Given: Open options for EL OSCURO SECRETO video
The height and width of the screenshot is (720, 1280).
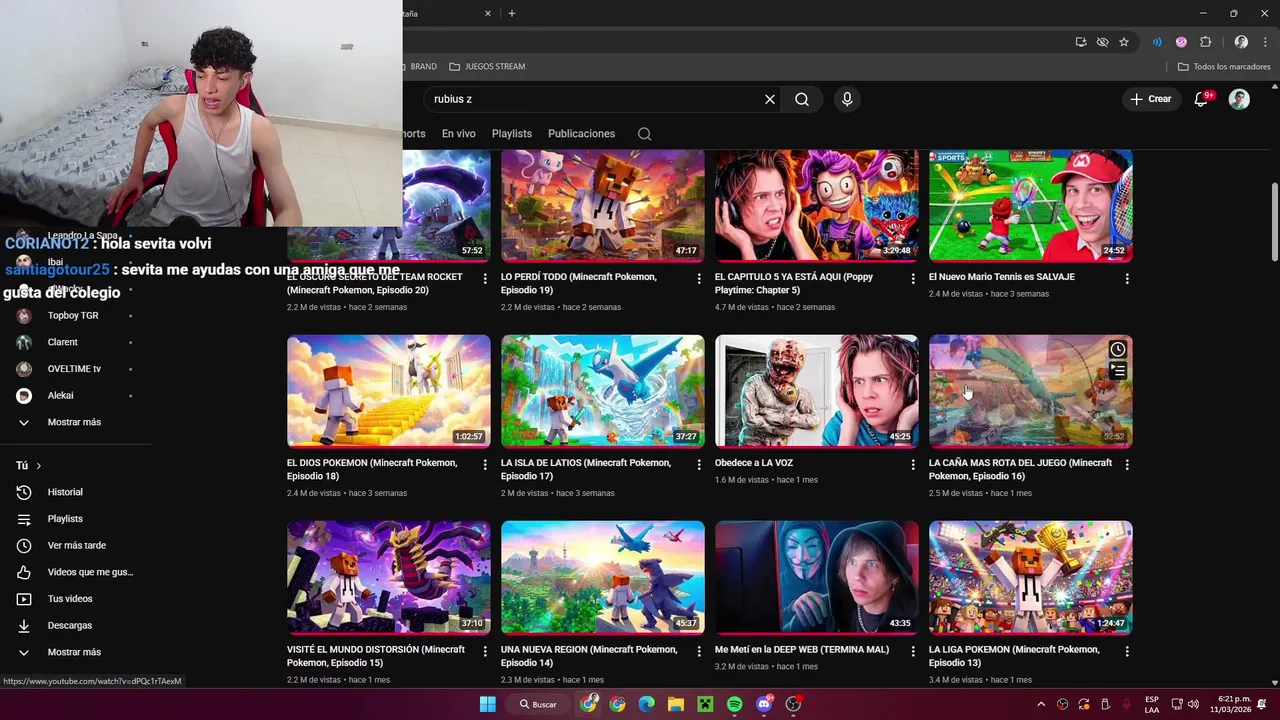Looking at the screenshot, I should (485, 278).
